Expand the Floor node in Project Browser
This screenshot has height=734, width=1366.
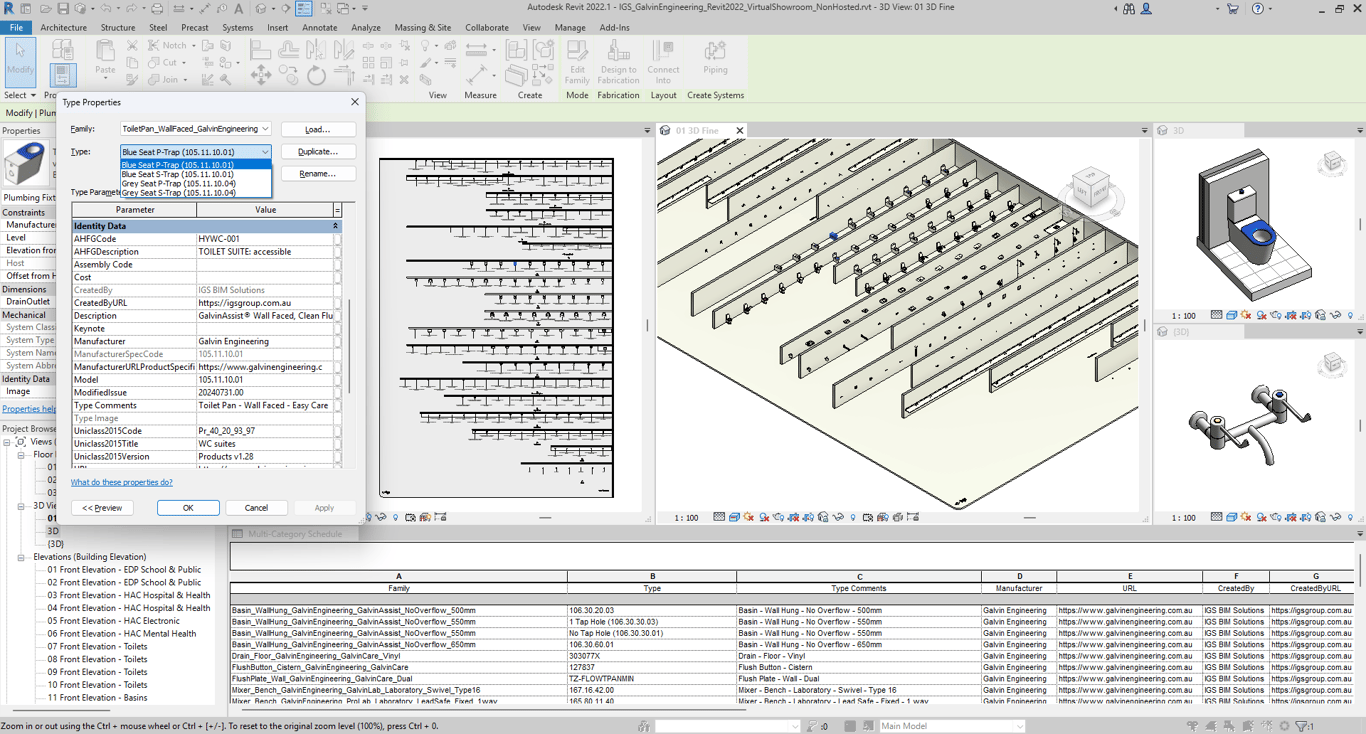click(x=21, y=455)
